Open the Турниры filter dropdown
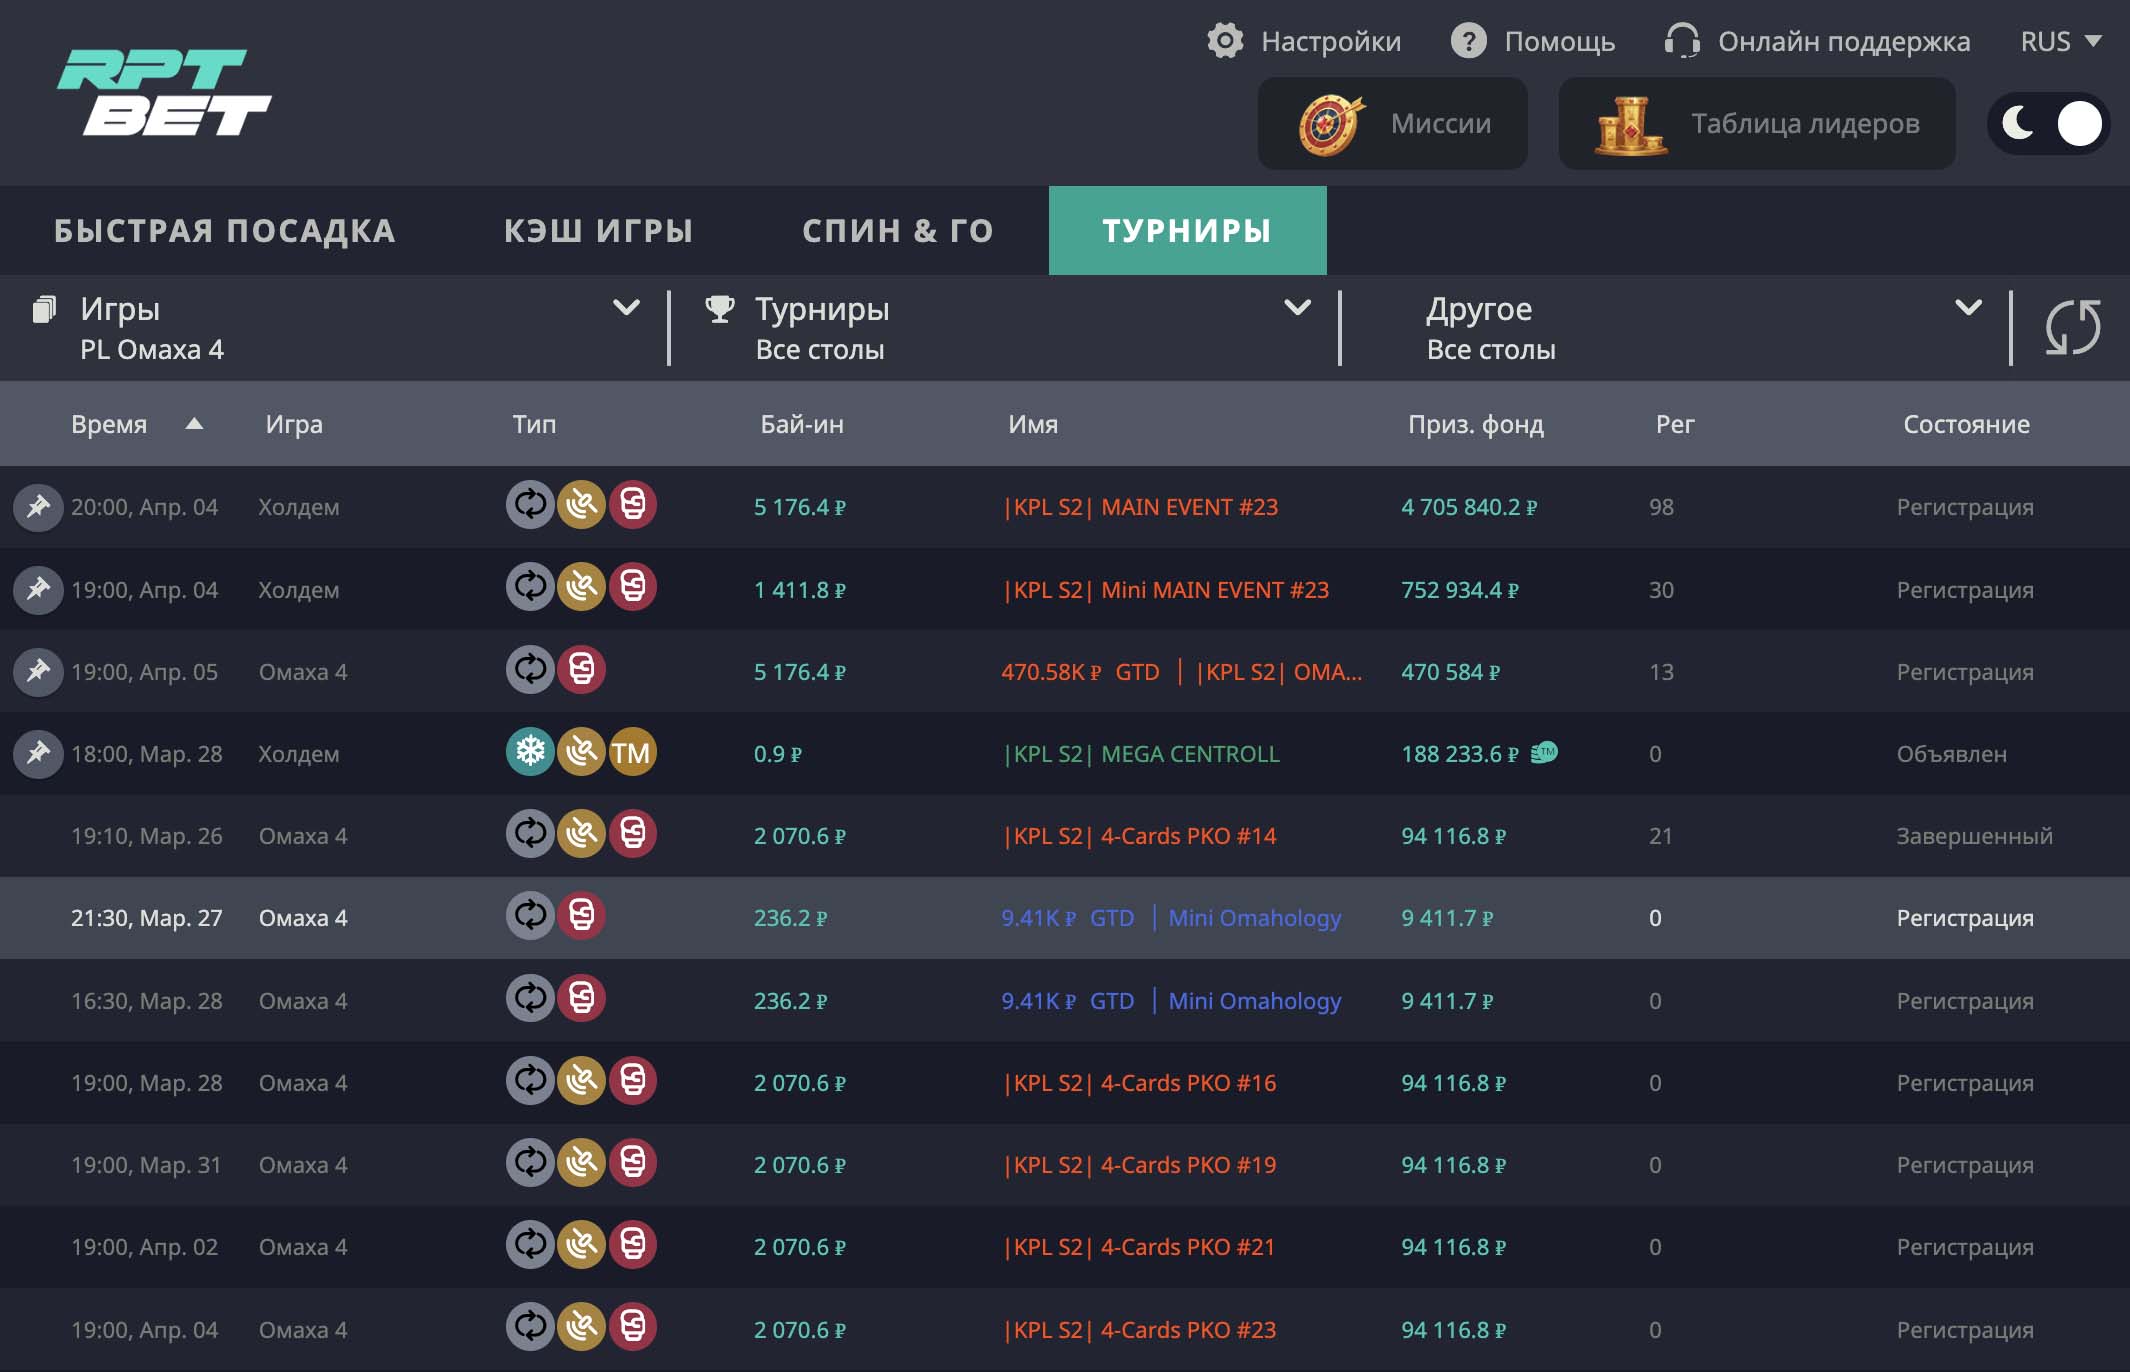 1296,308
